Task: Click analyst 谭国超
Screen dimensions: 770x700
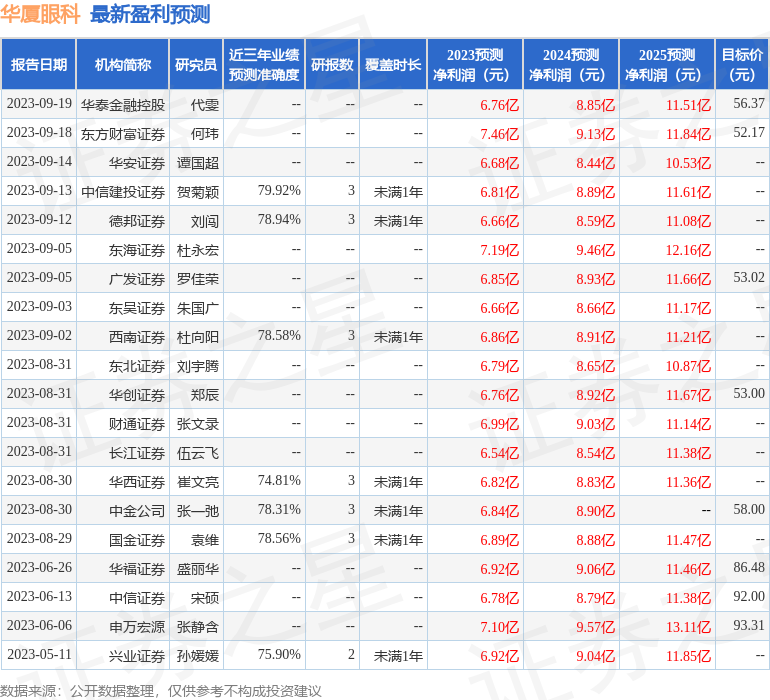Action: [198, 163]
